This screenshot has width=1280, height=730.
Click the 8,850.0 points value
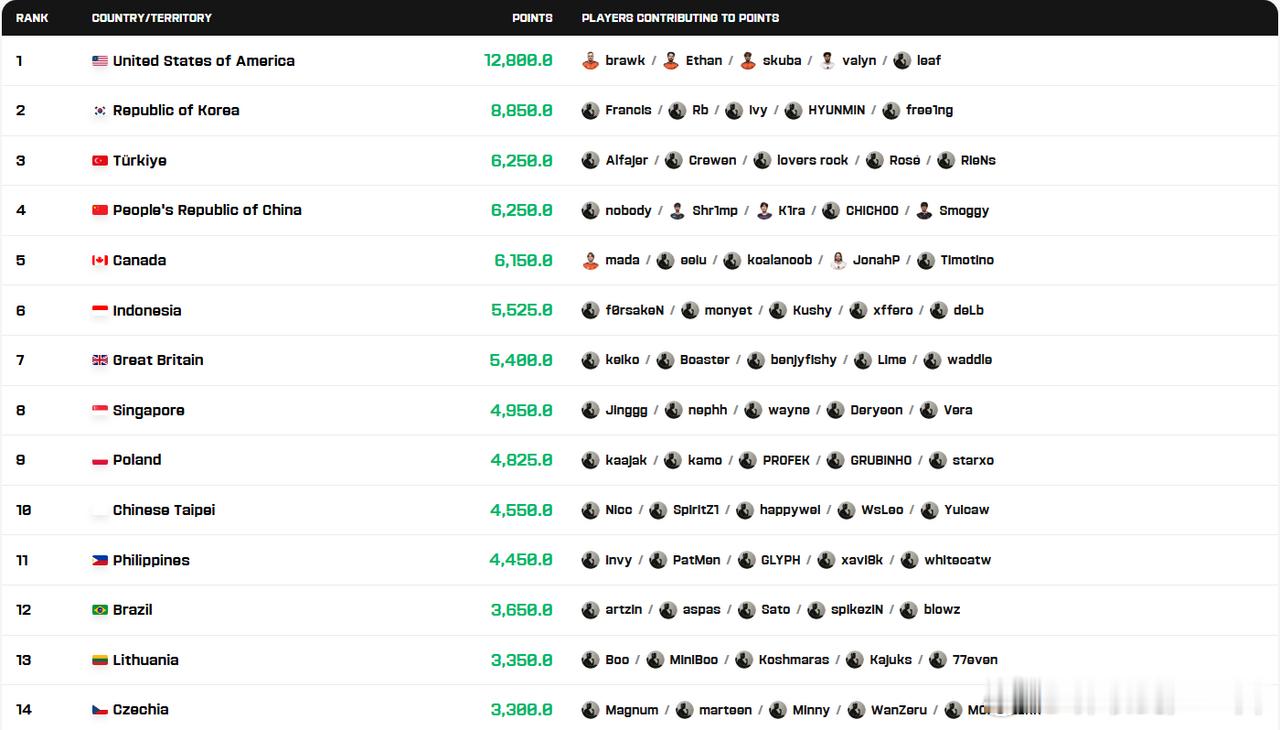(x=522, y=111)
